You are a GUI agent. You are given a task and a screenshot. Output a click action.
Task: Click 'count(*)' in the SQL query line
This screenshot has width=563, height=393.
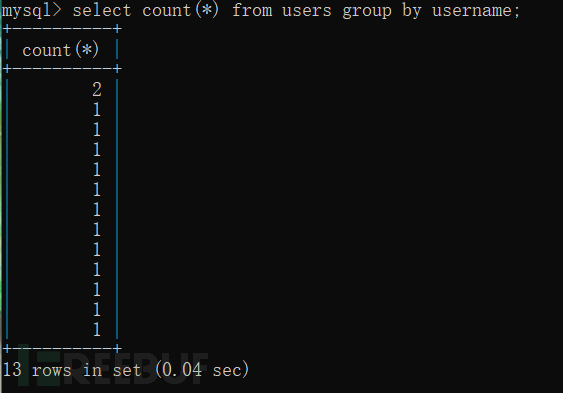180,10
